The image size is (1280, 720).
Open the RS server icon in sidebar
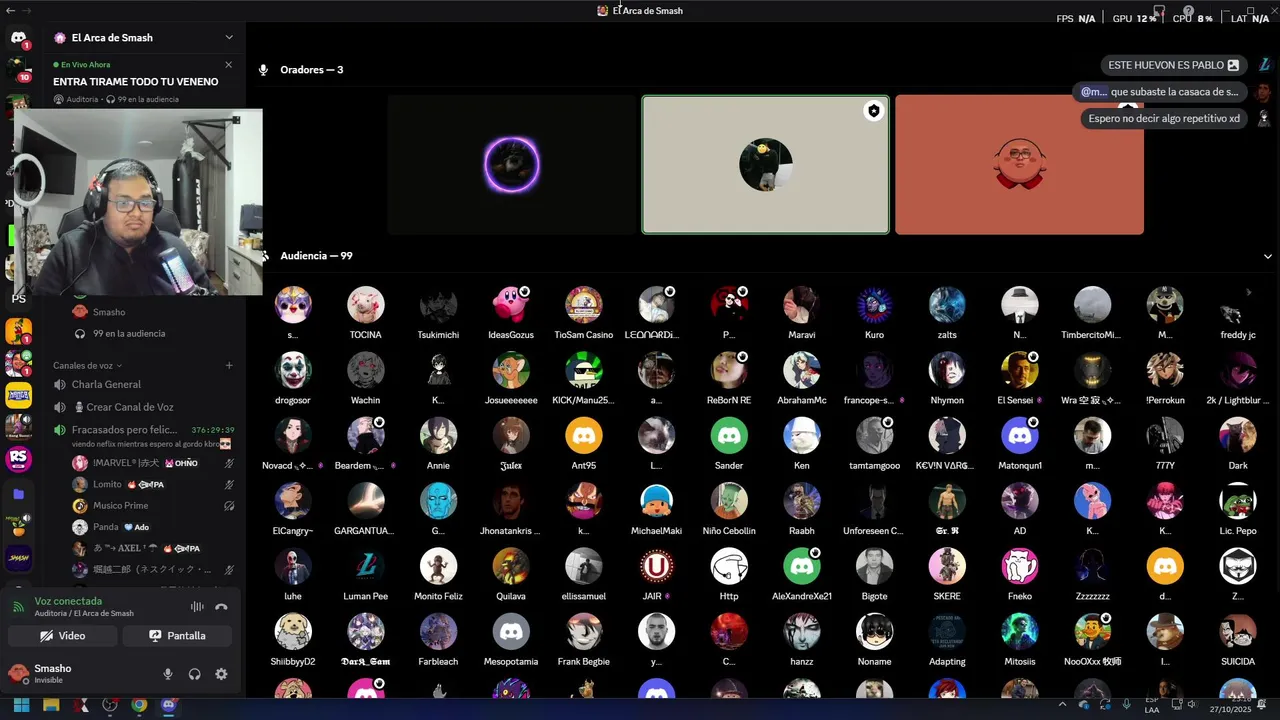click(18, 459)
